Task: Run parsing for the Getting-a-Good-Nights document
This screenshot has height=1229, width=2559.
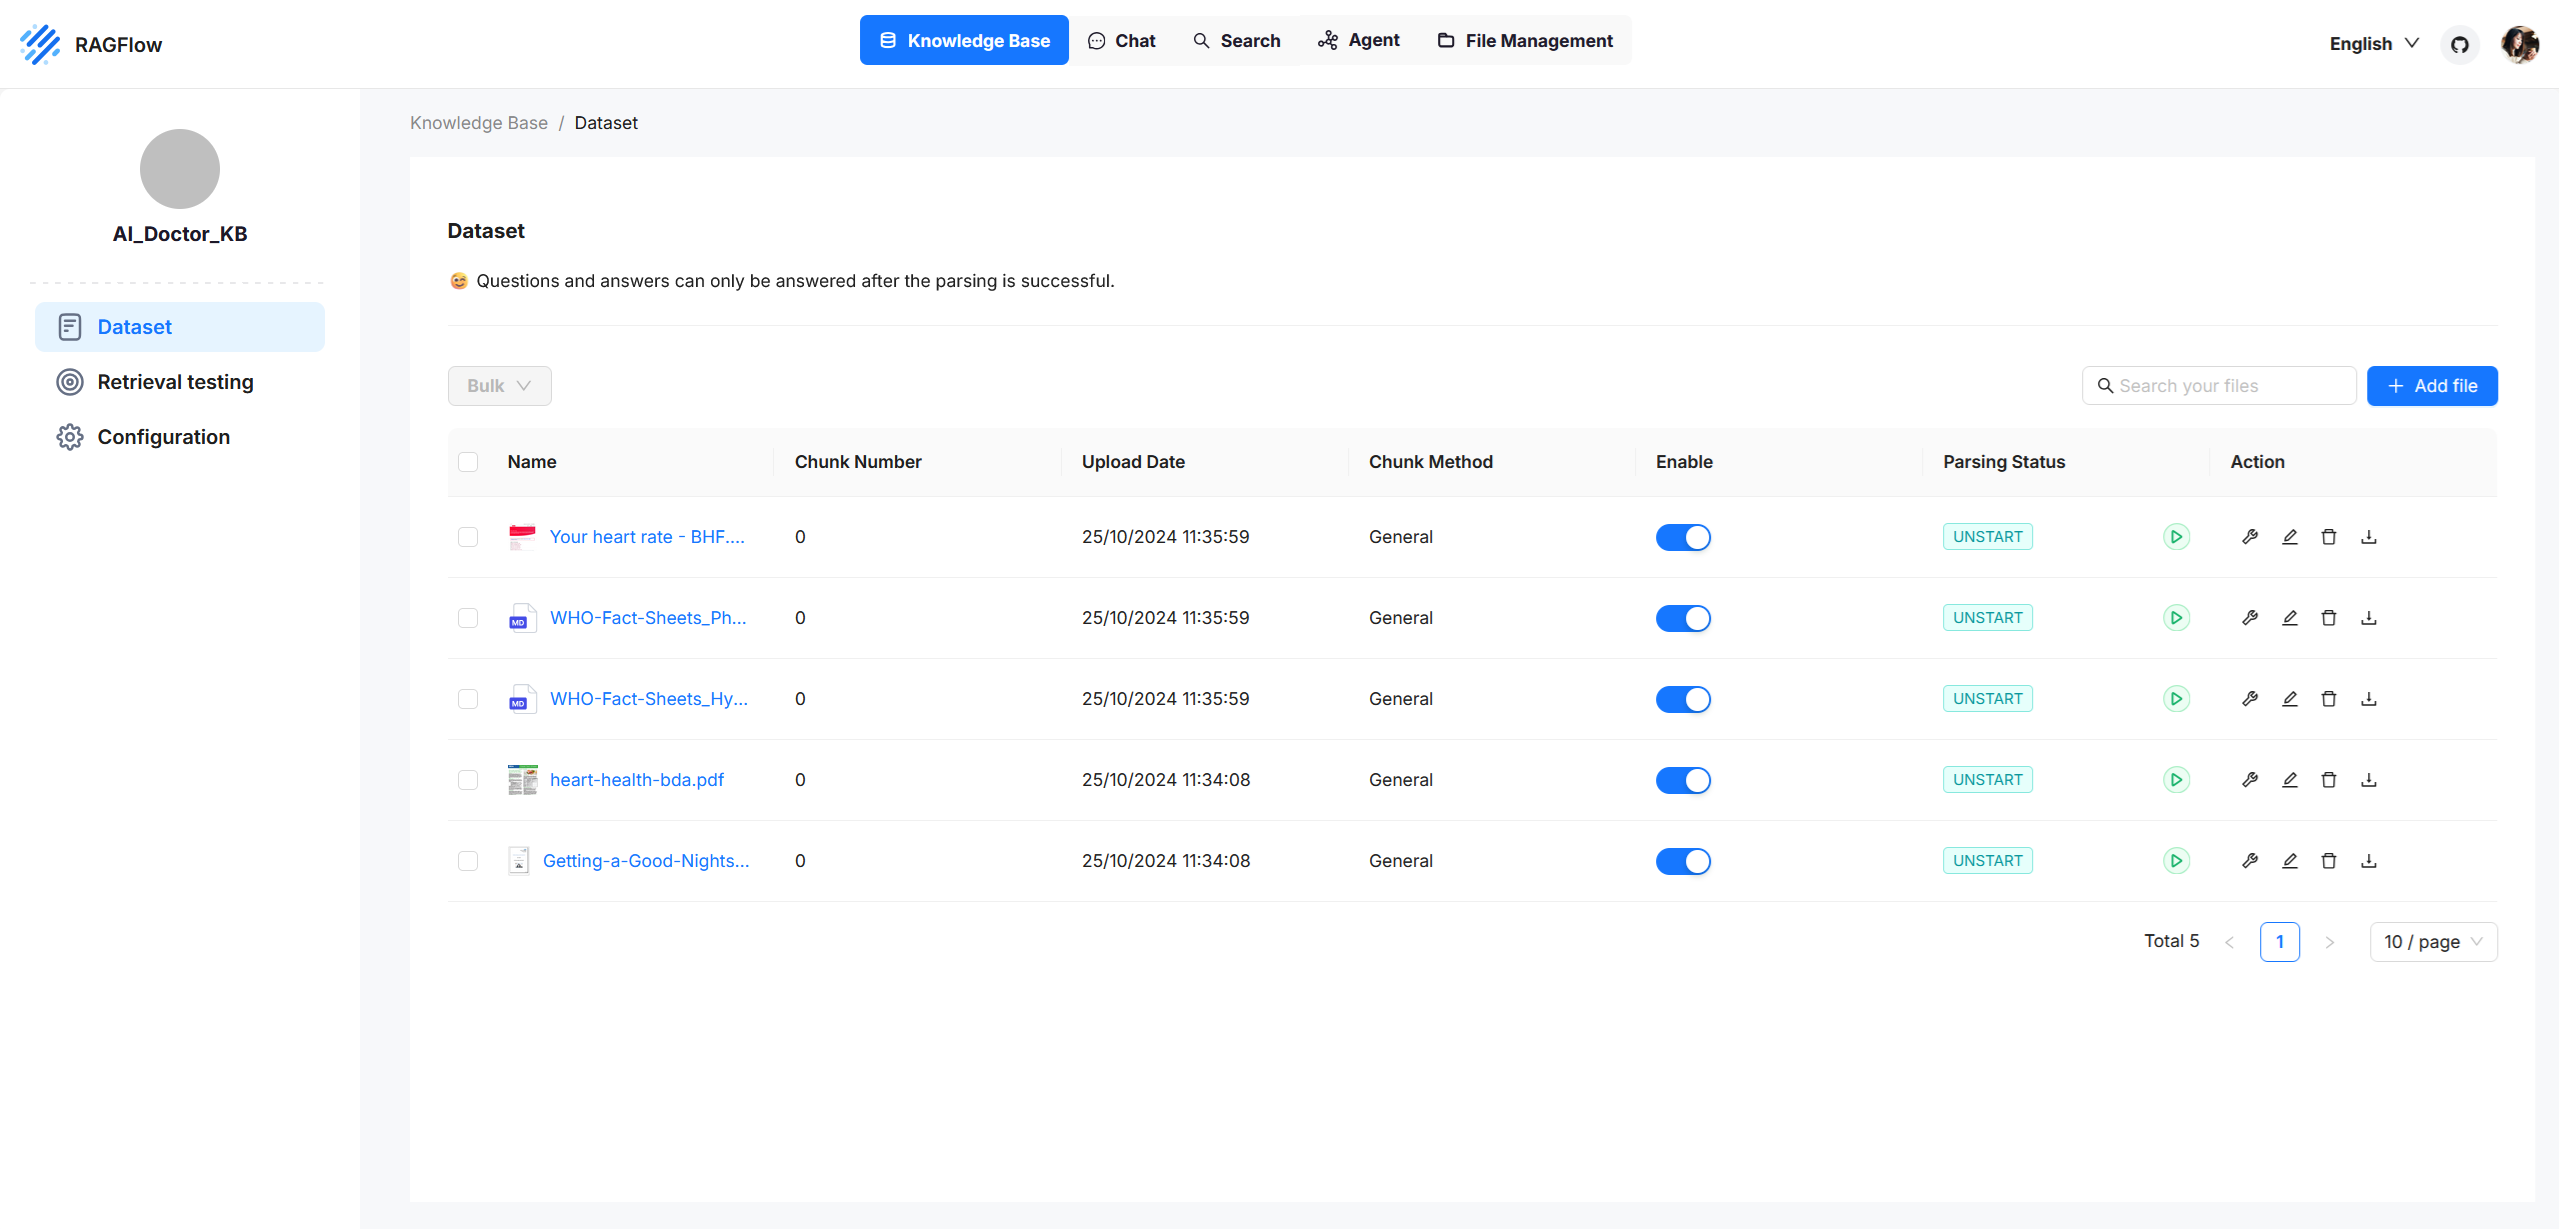Action: click(2176, 861)
